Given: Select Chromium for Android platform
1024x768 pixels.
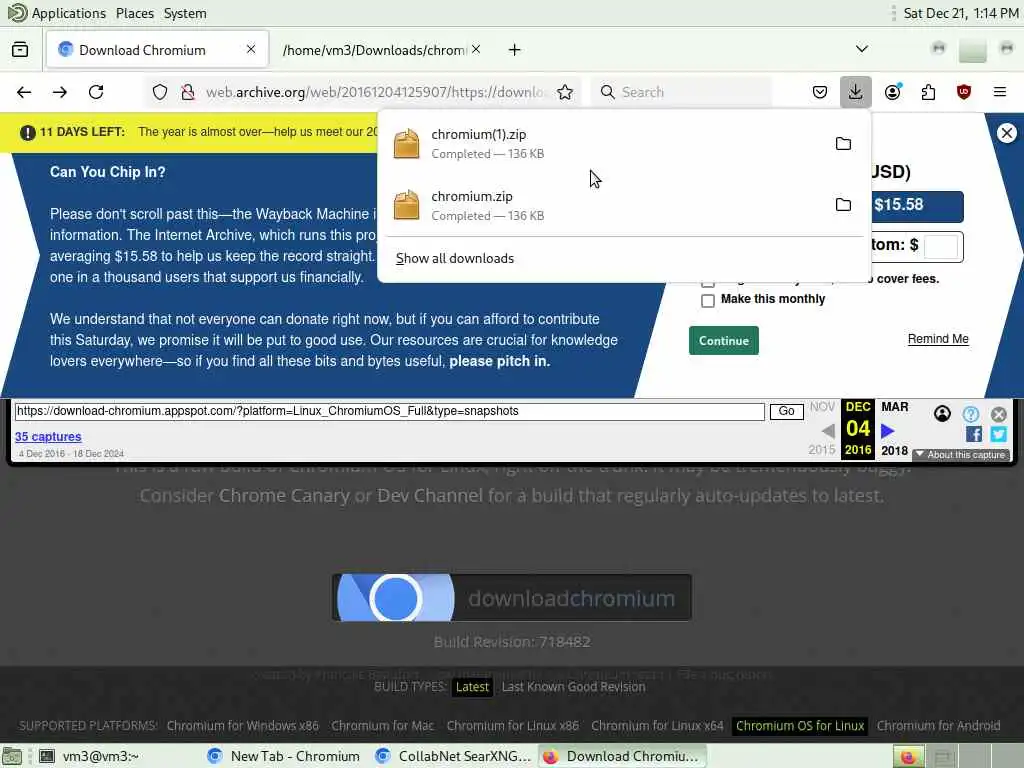Looking at the screenshot, I should click(x=938, y=726).
